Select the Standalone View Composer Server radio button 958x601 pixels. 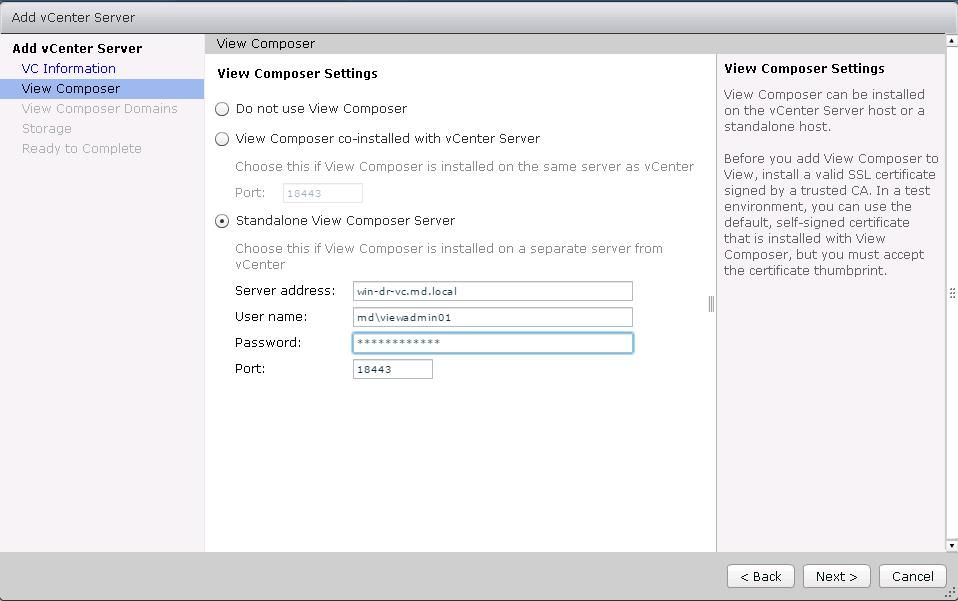[x=222, y=221]
